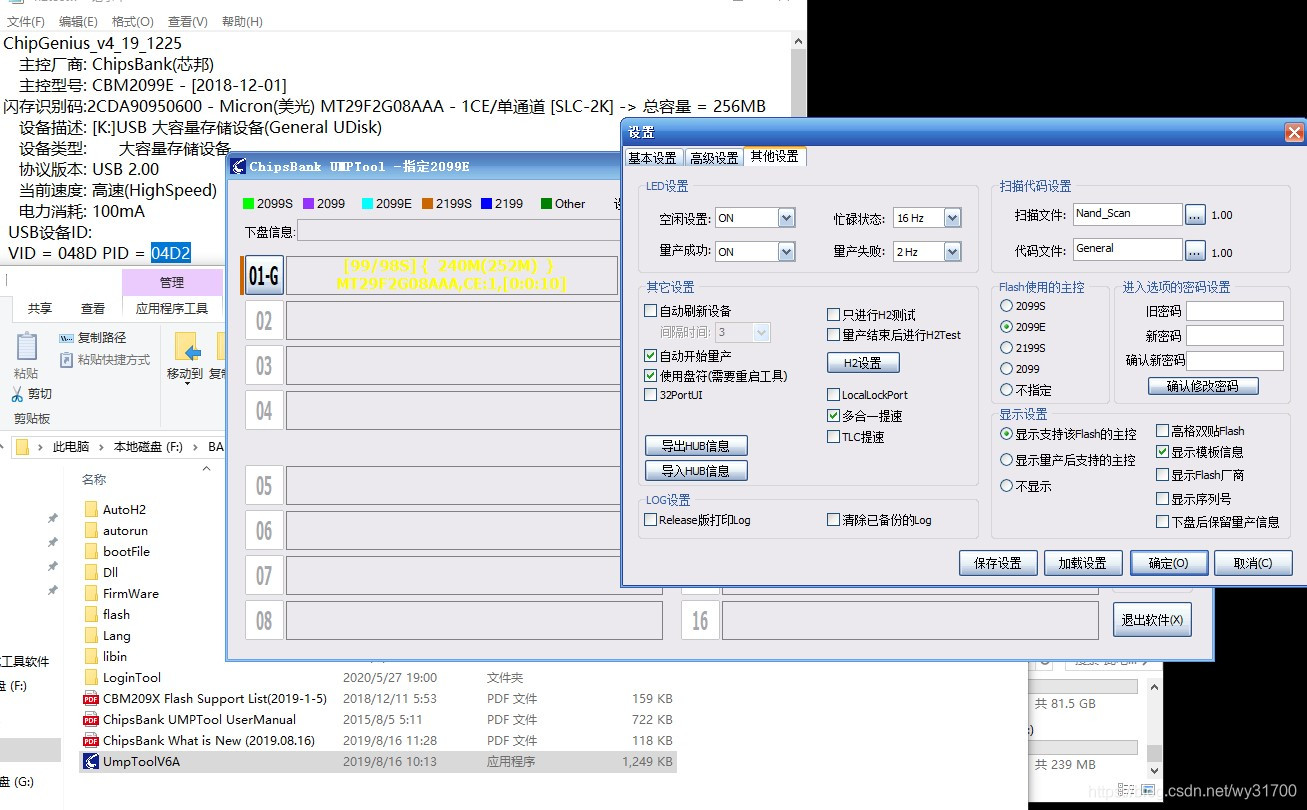This screenshot has width=1307, height=810.
Task: Enable the TLC提速 checkbox
Action: pyautogui.click(x=834, y=436)
